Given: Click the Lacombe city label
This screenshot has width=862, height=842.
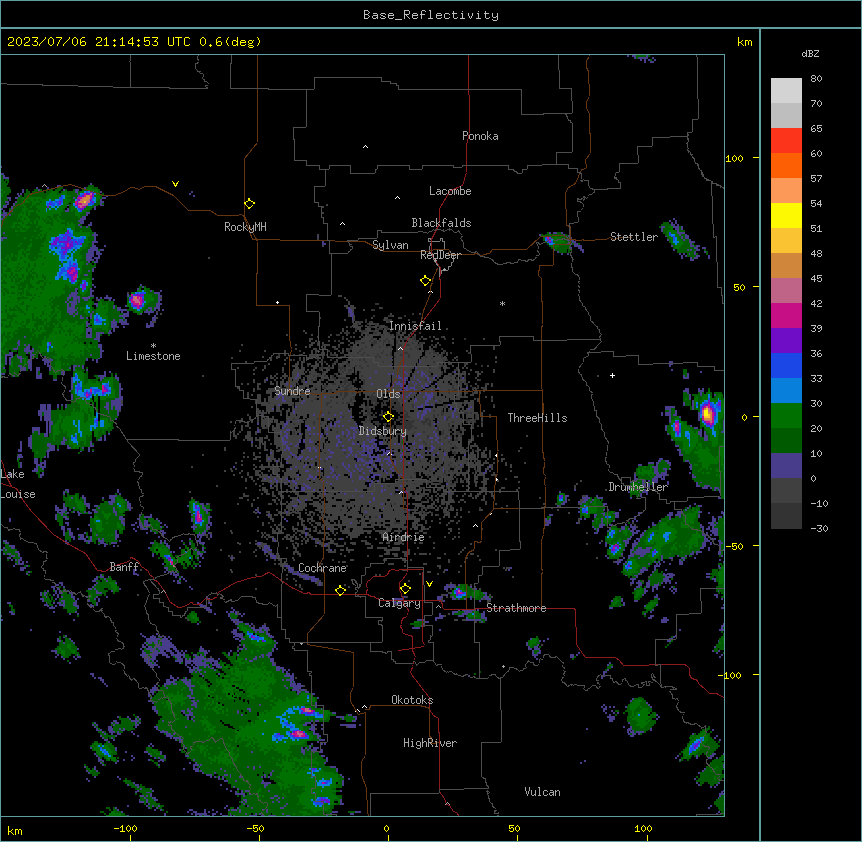Looking at the screenshot, I should 450,191.
